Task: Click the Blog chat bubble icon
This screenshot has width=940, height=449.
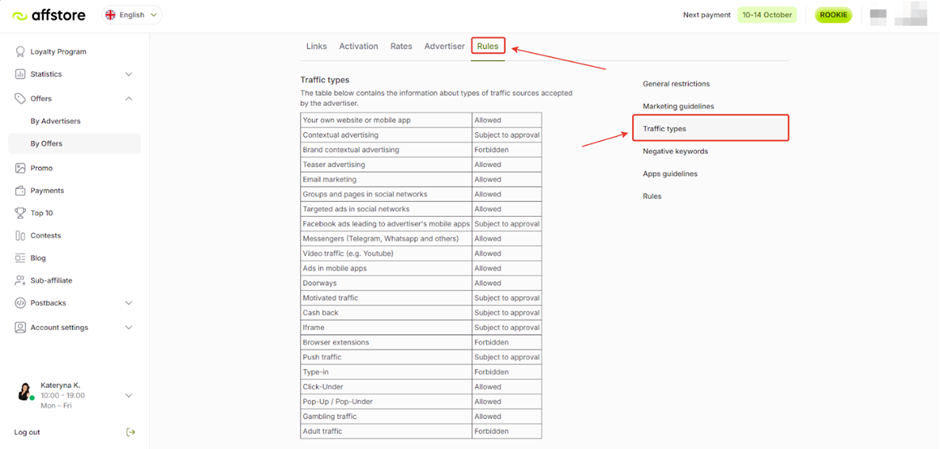Action: (x=20, y=258)
